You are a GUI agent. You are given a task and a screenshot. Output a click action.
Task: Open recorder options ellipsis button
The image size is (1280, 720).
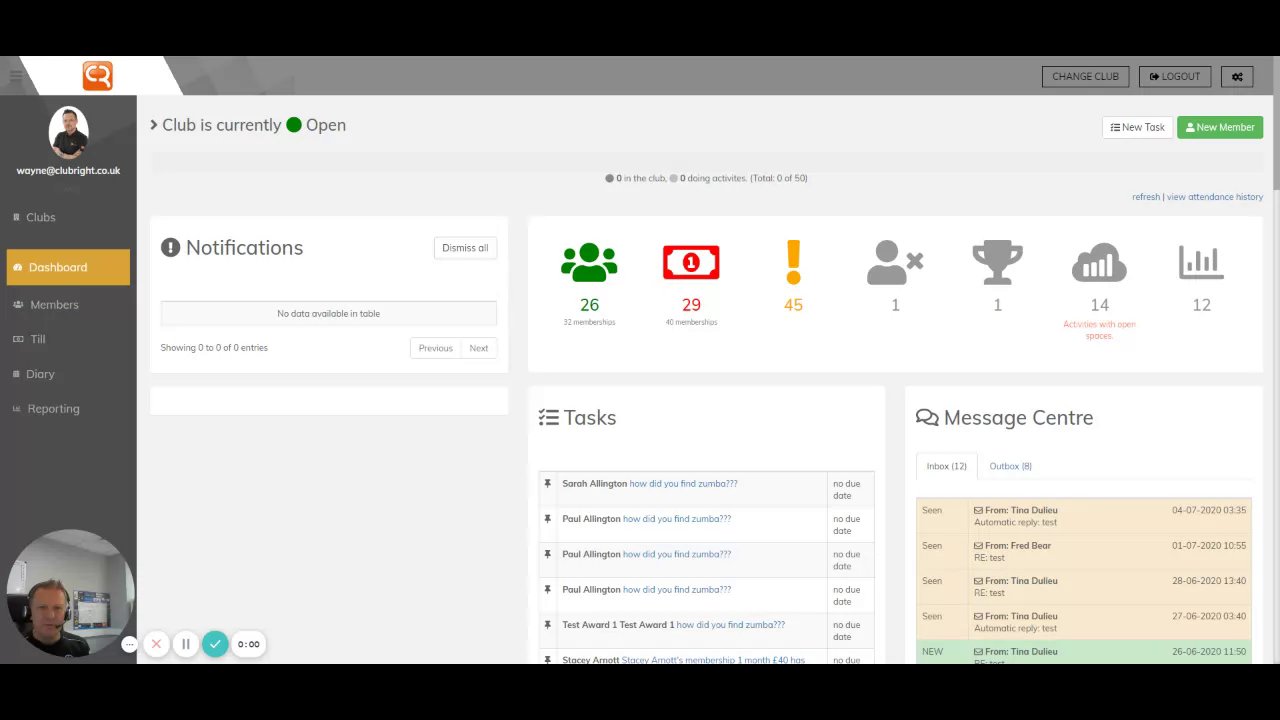(129, 645)
